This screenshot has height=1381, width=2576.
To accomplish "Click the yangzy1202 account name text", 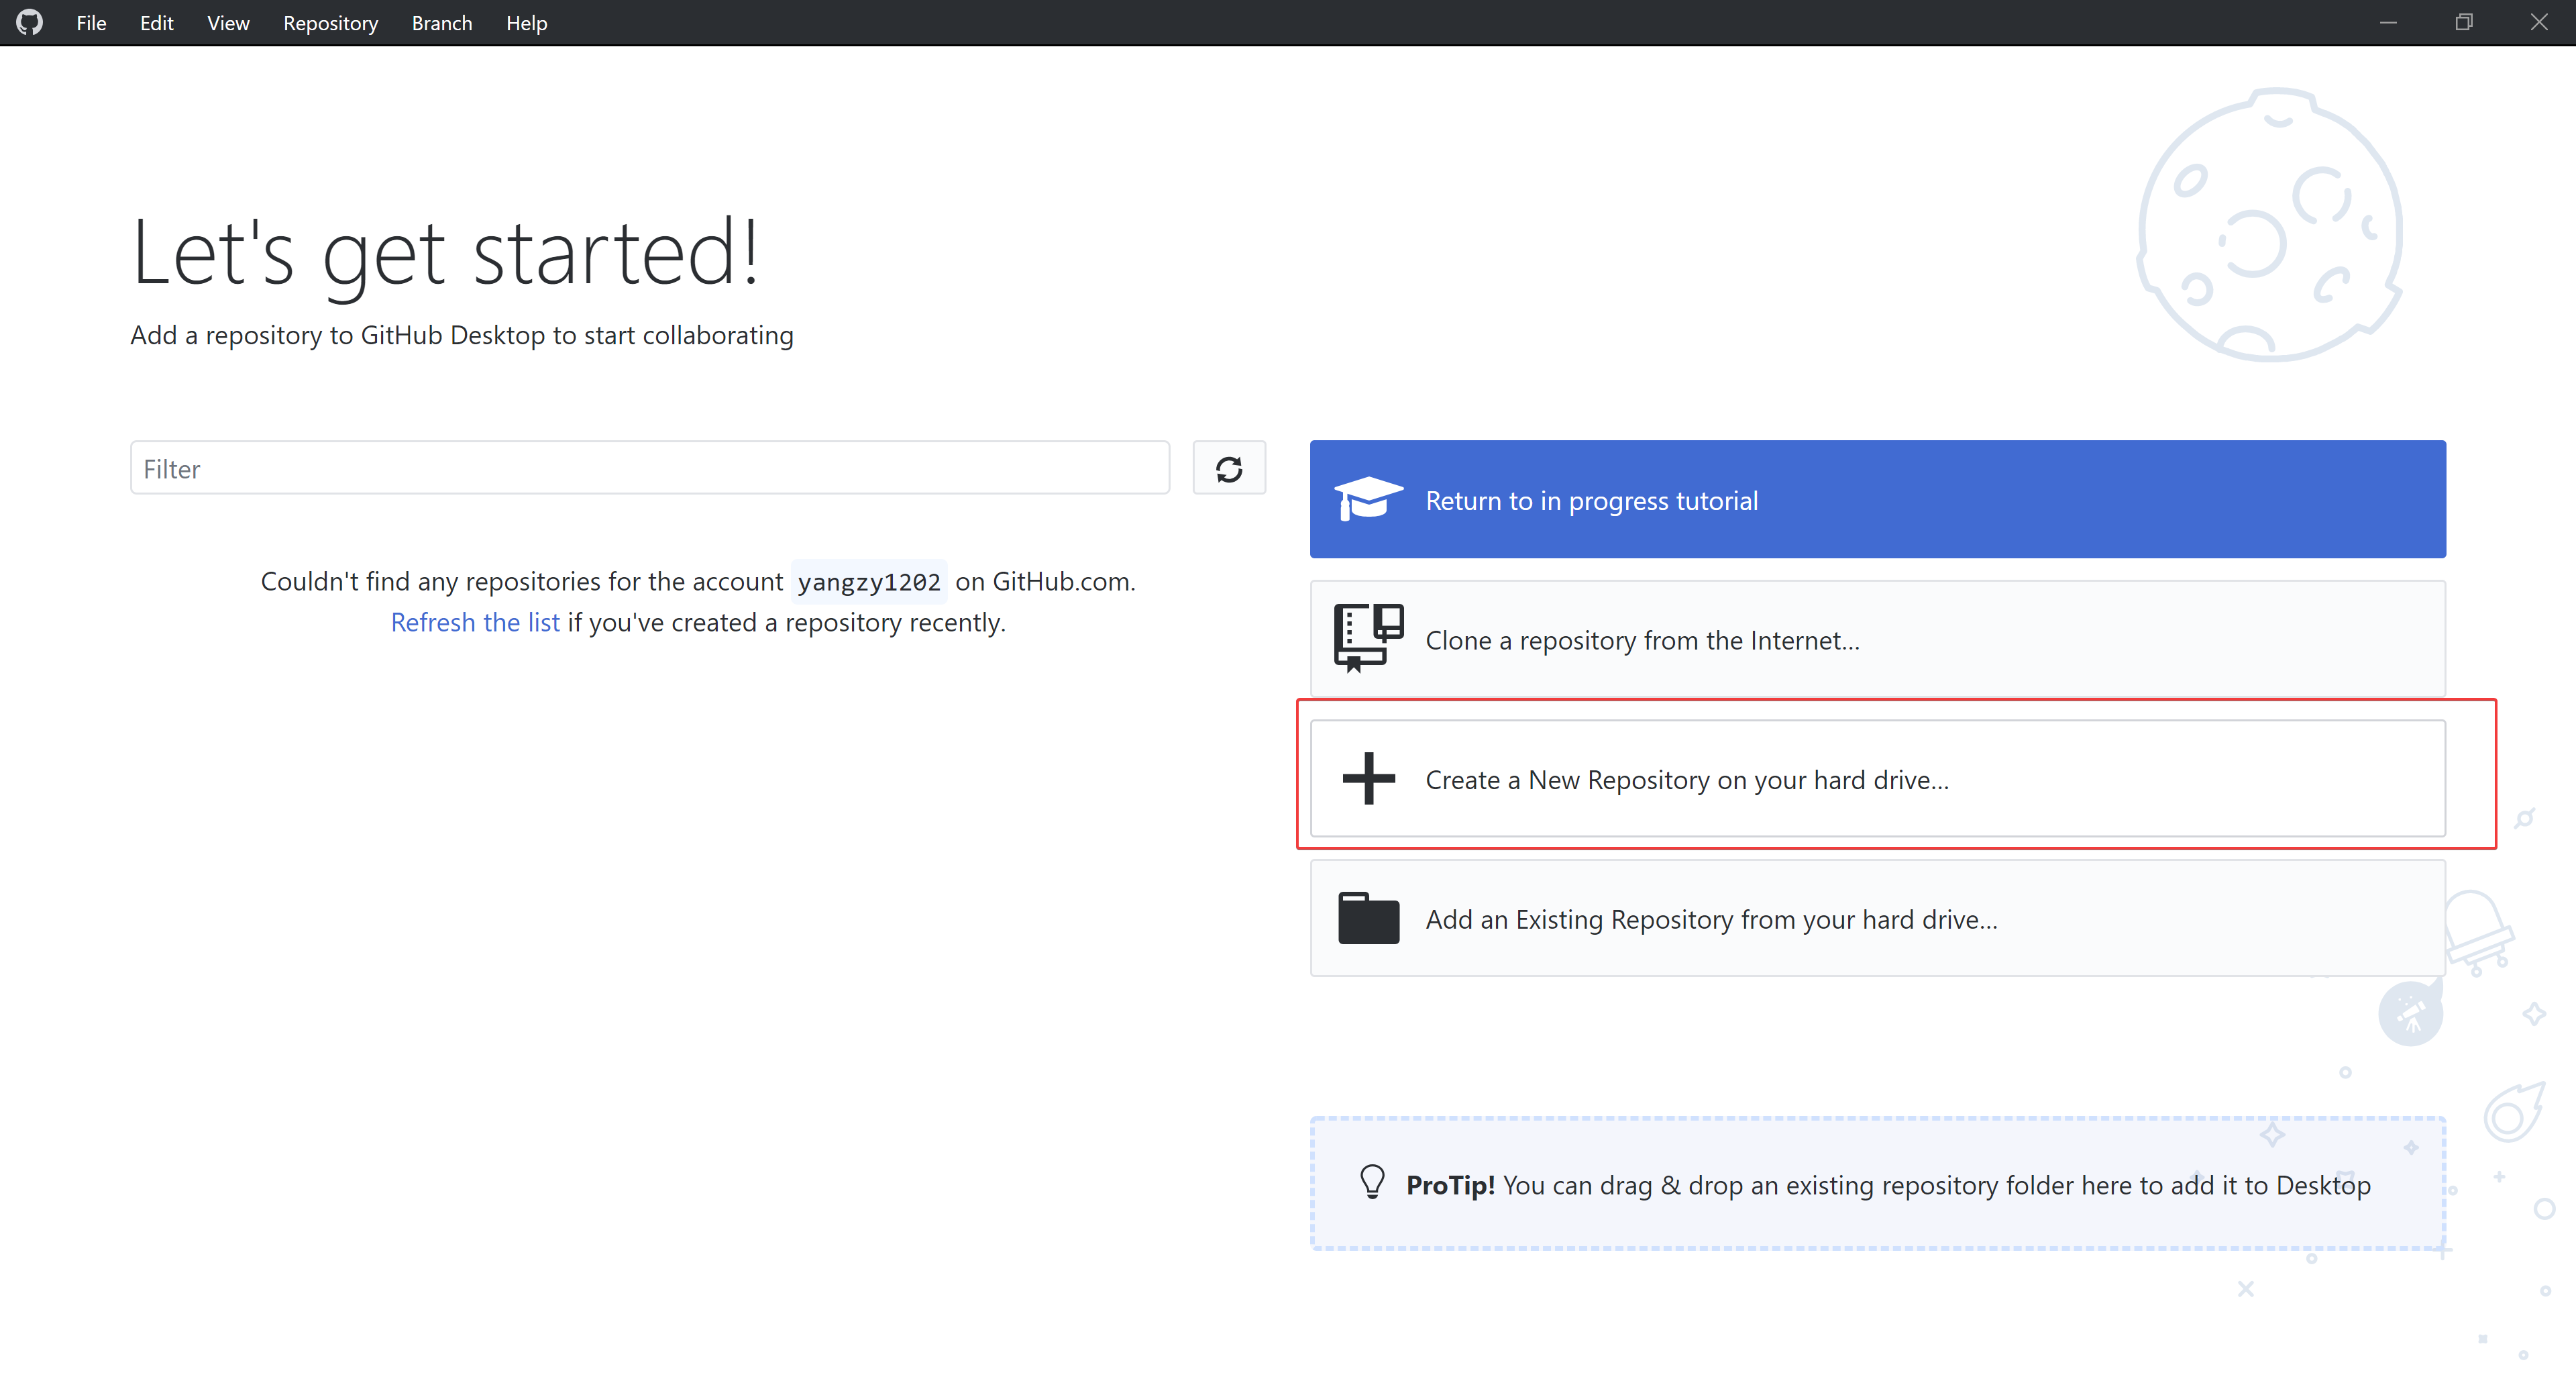I will point(869,581).
